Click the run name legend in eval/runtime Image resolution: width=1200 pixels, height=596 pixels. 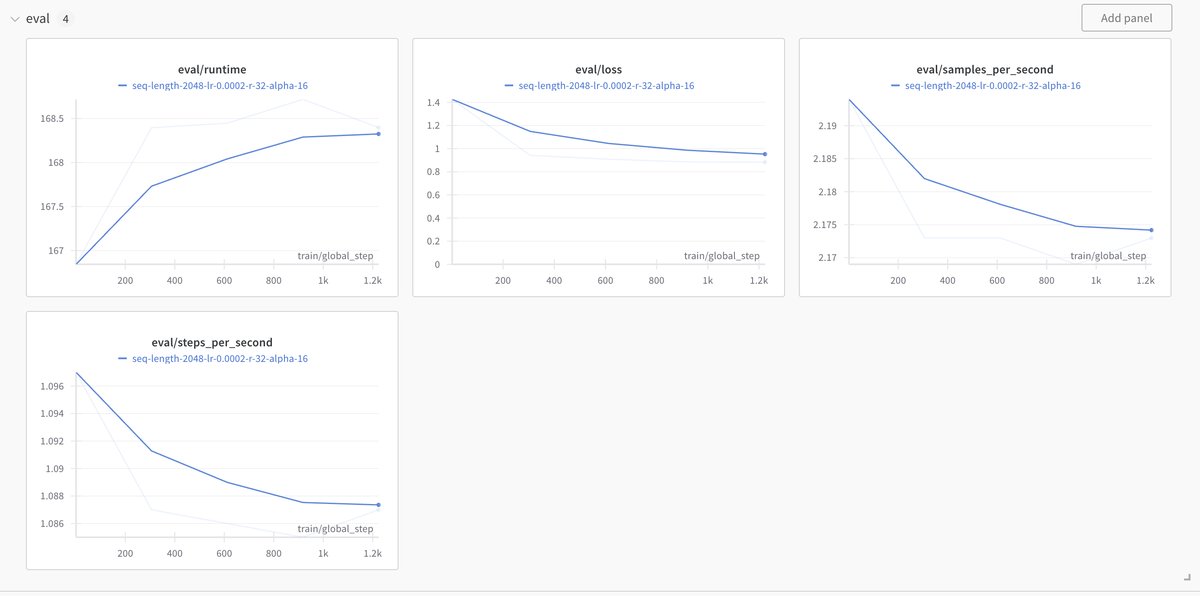[x=219, y=86]
